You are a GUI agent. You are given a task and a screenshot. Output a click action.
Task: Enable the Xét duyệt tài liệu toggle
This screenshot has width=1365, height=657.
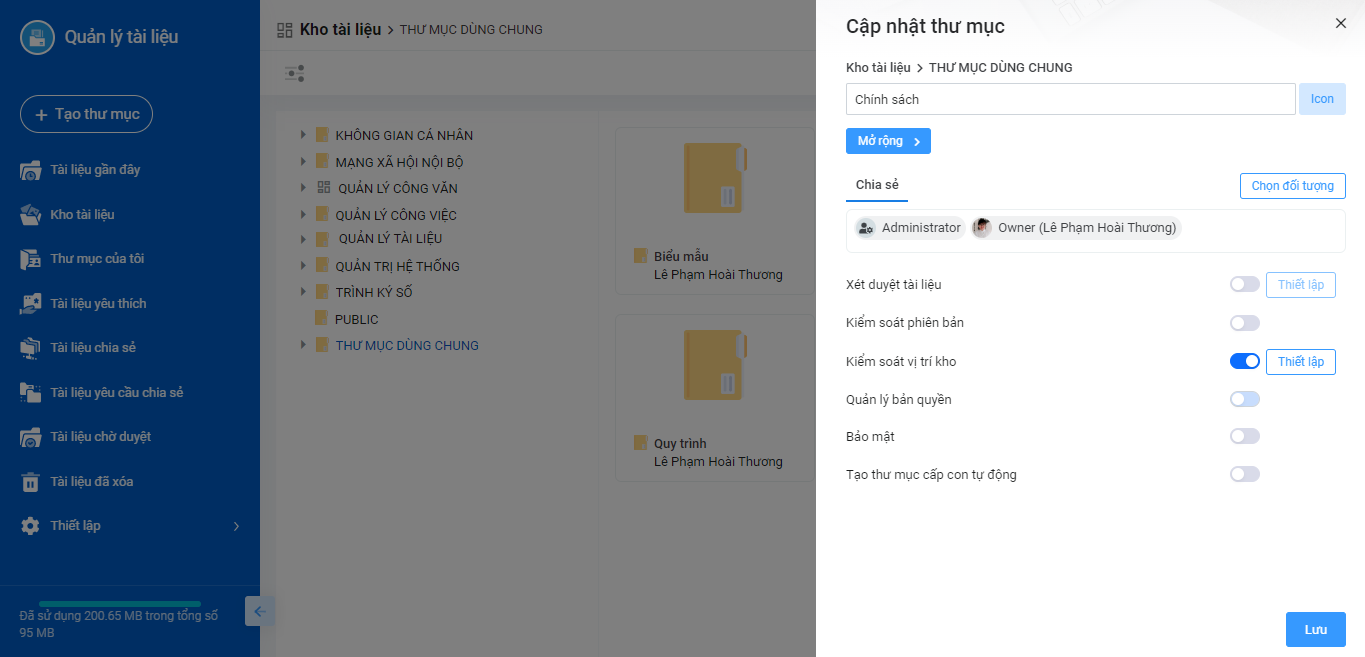point(1245,285)
